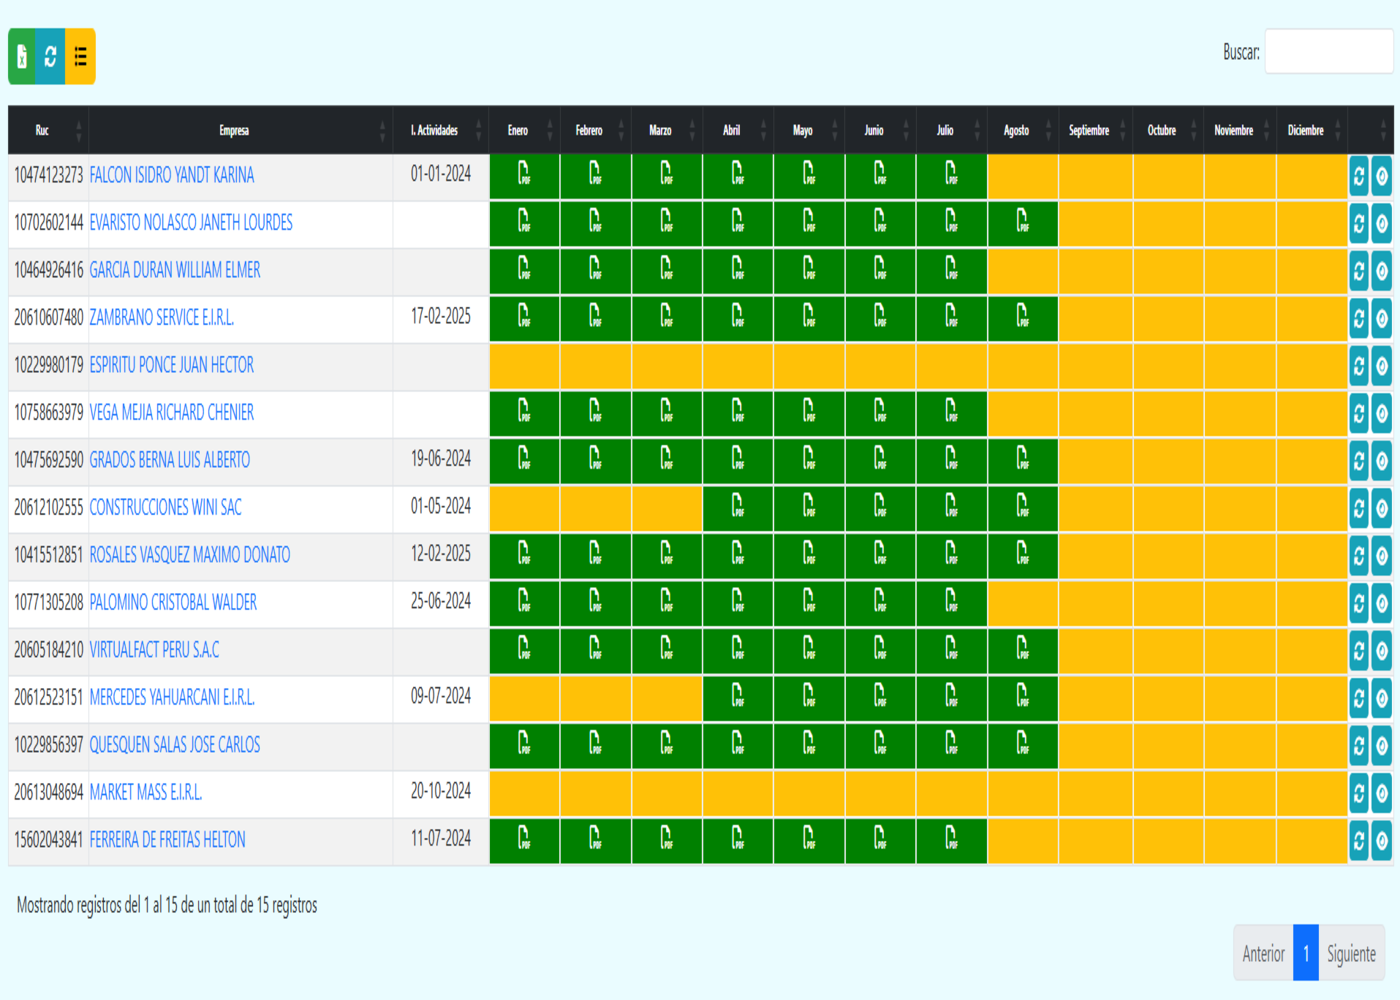Click circular icon at end of VIRTUALFACT PERU row
Image resolution: width=1400 pixels, height=1000 pixels.
click(x=1382, y=651)
